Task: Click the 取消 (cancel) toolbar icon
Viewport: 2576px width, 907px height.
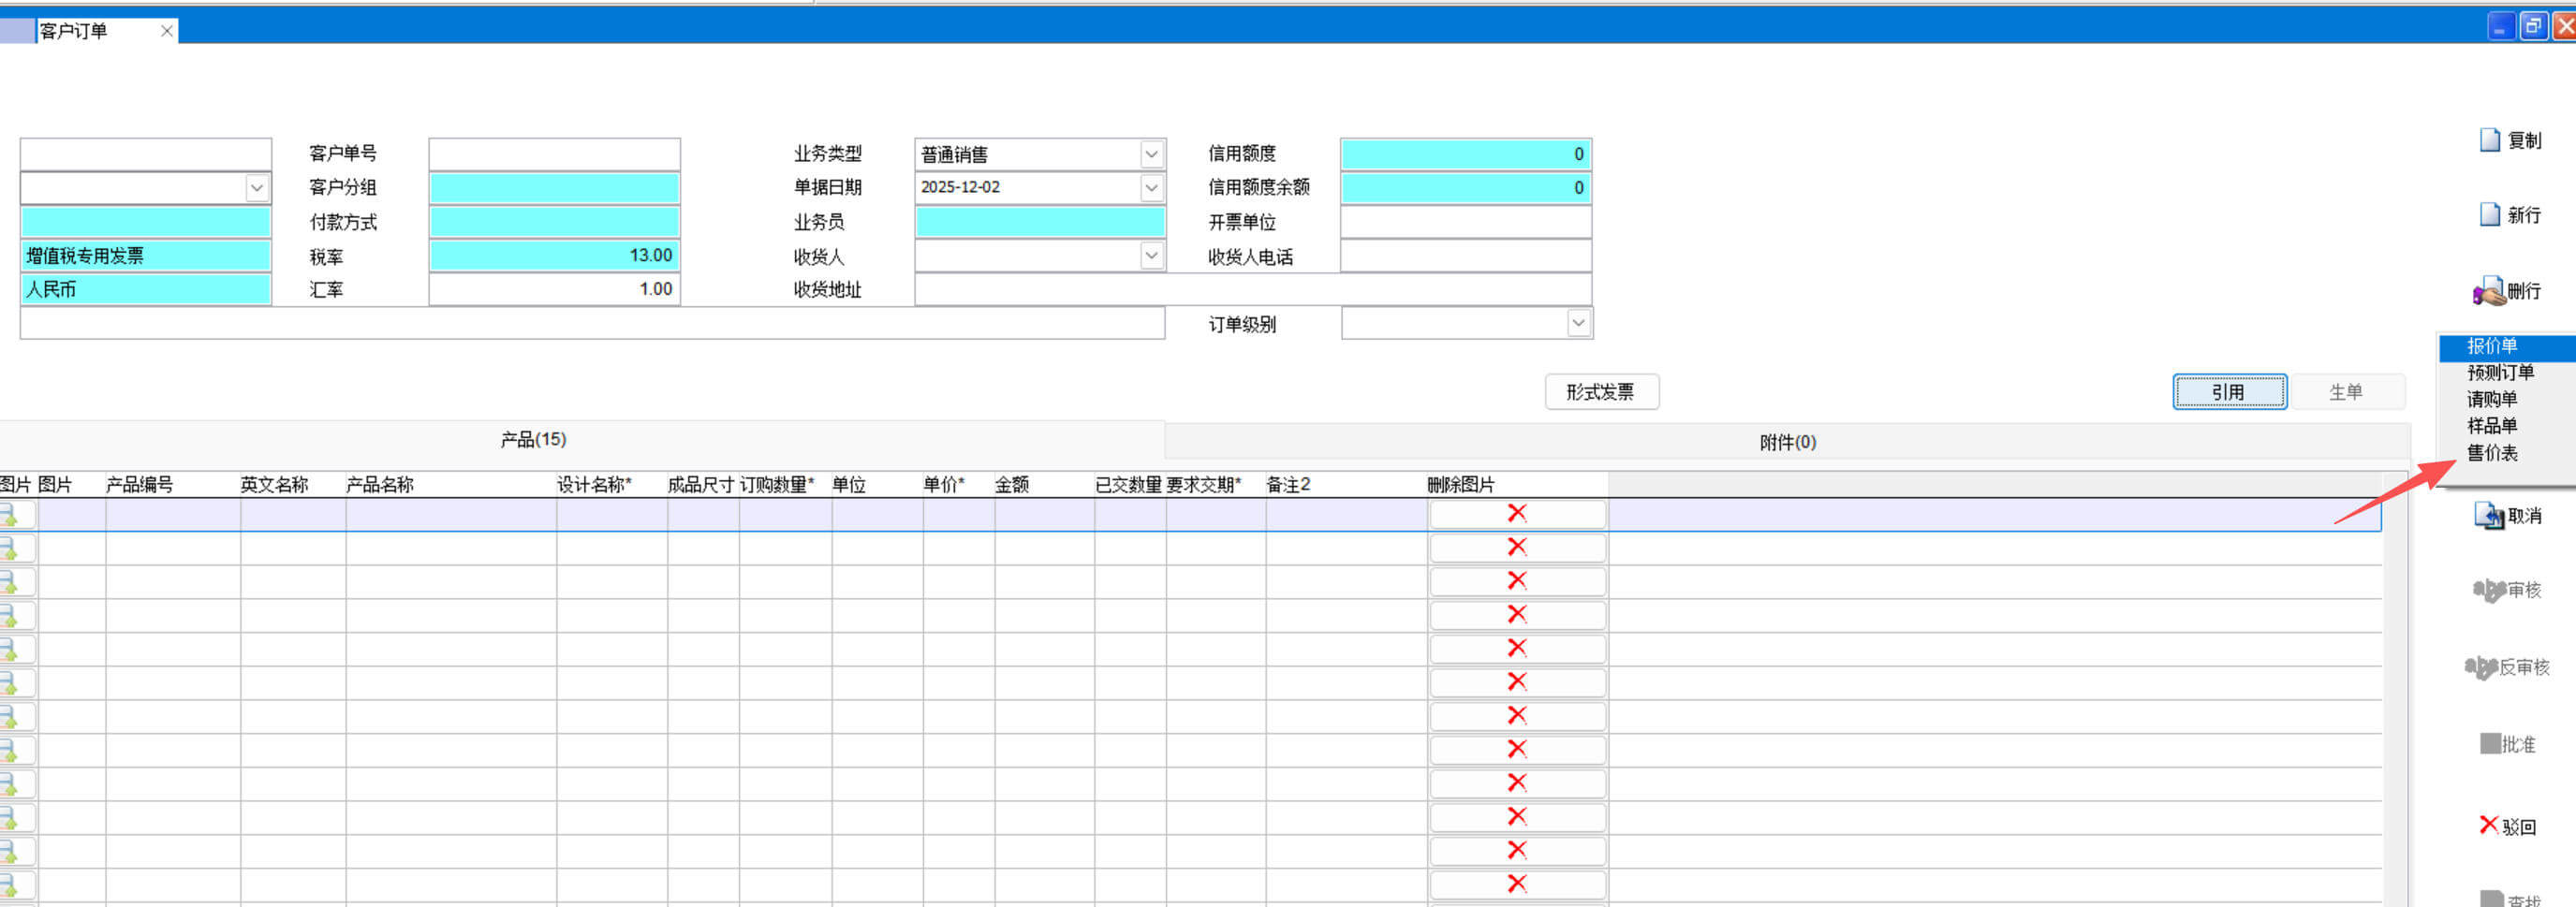Action: (x=2488, y=516)
